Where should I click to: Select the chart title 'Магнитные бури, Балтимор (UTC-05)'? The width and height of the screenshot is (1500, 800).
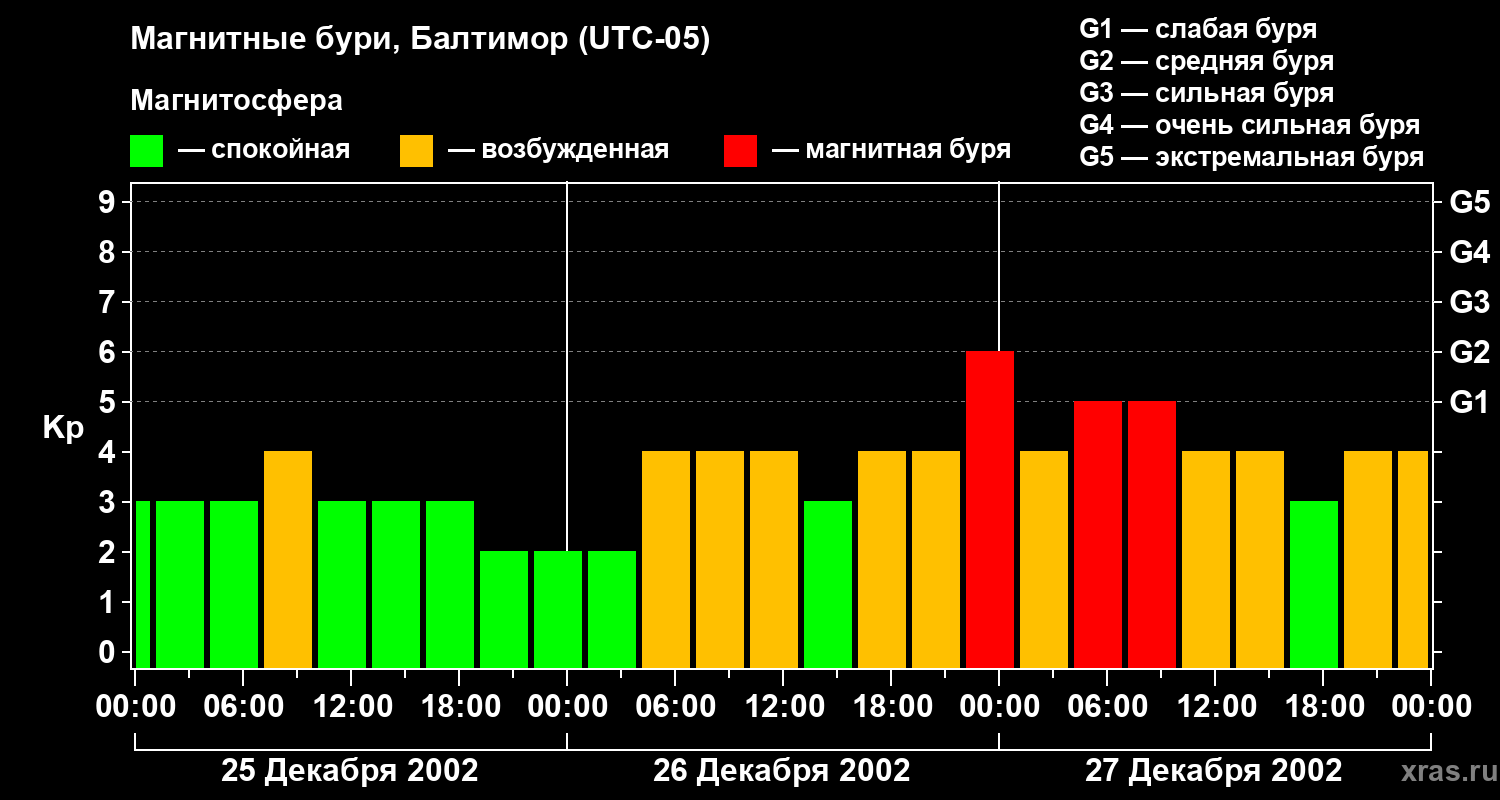click(x=420, y=41)
